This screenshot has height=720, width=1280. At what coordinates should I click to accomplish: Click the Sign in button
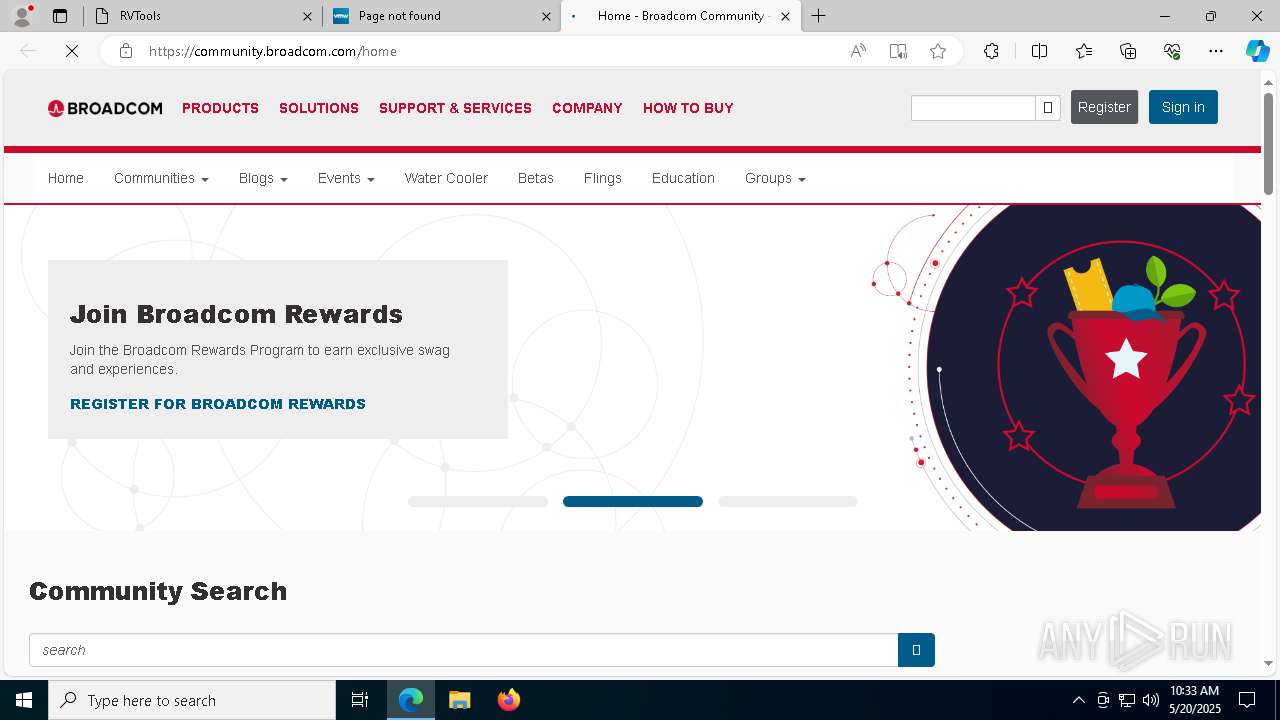(x=1183, y=107)
